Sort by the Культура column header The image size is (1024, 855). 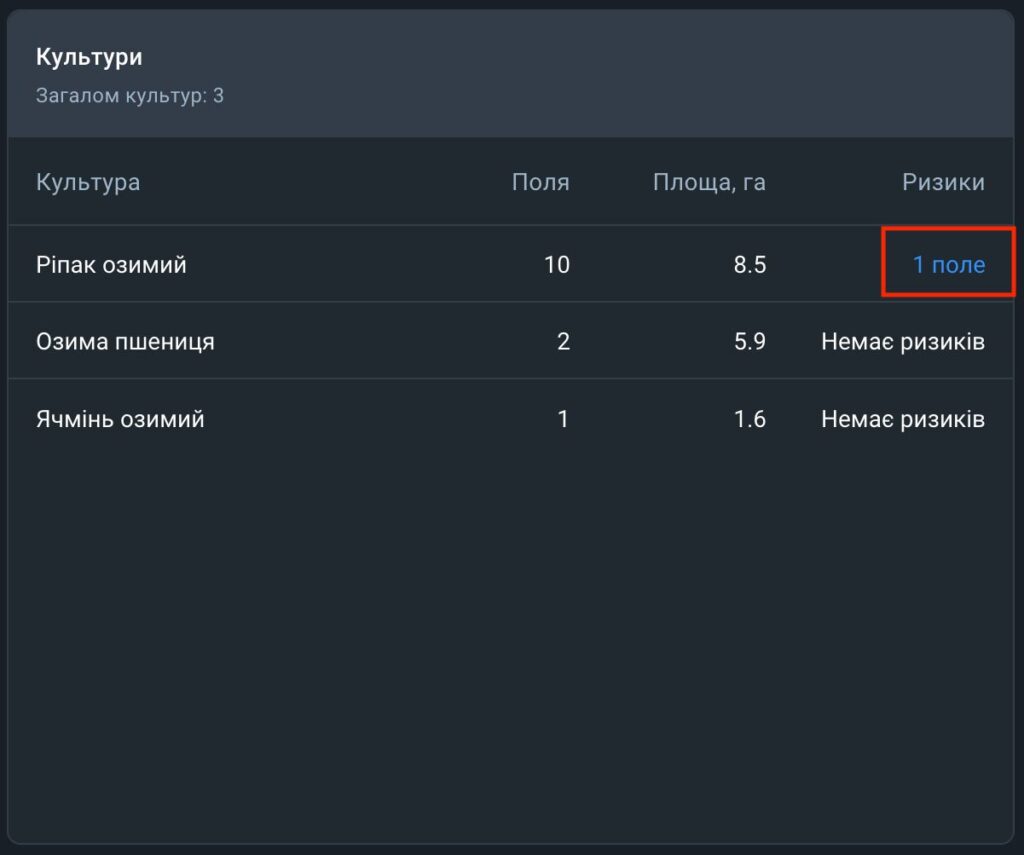click(x=88, y=182)
